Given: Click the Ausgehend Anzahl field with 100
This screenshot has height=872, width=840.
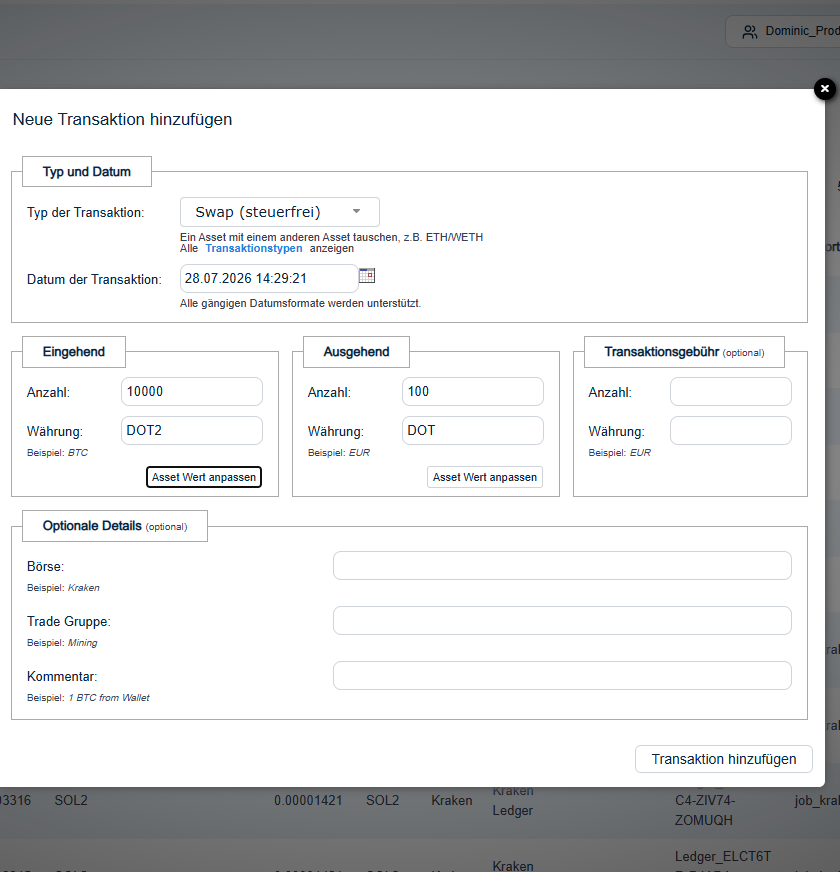Looking at the screenshot, I should (x=473, y=392).
